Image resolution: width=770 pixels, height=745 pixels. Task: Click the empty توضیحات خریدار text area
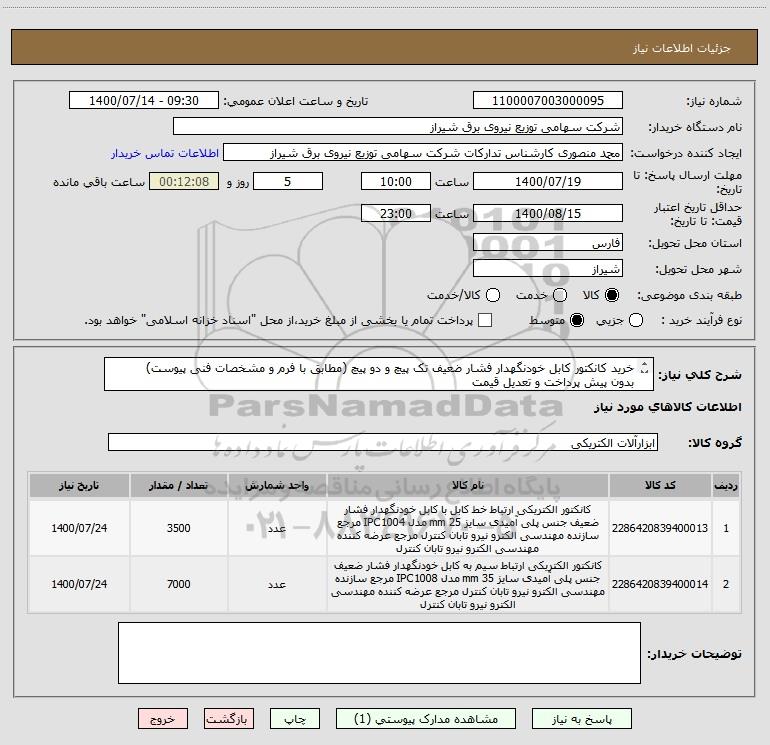379,653
